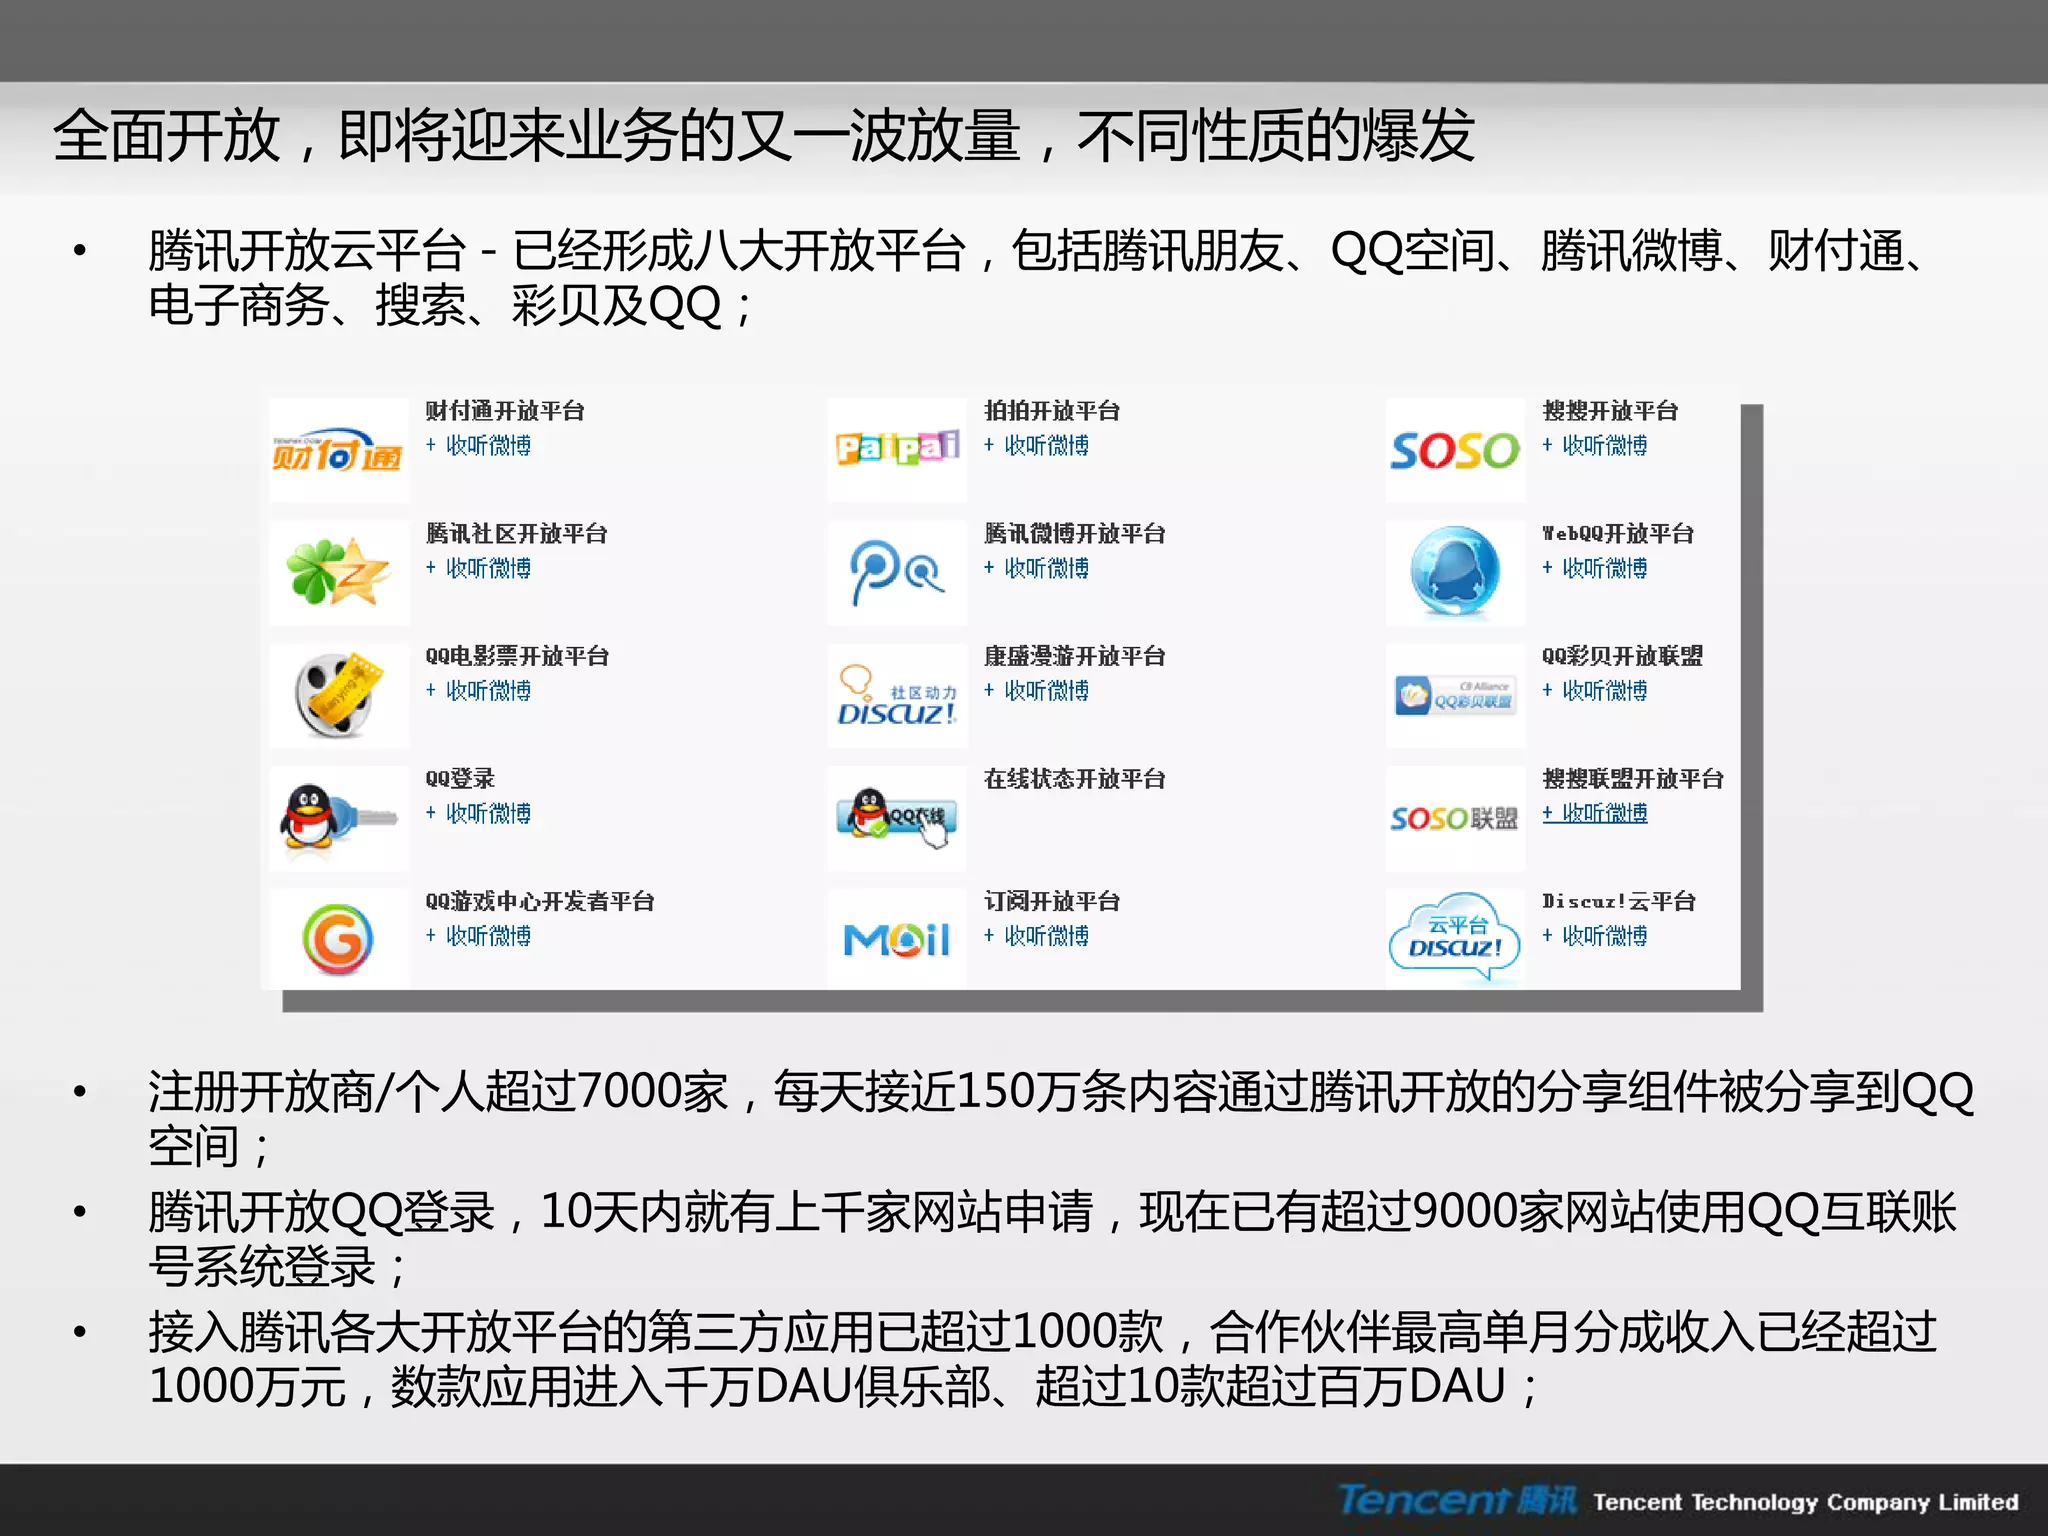Viewport: 2048px width, 1536px height.
Task: Select the bullet about 腾讯开放云平台
Action: pyautogui.click(x=1035, y=278)
